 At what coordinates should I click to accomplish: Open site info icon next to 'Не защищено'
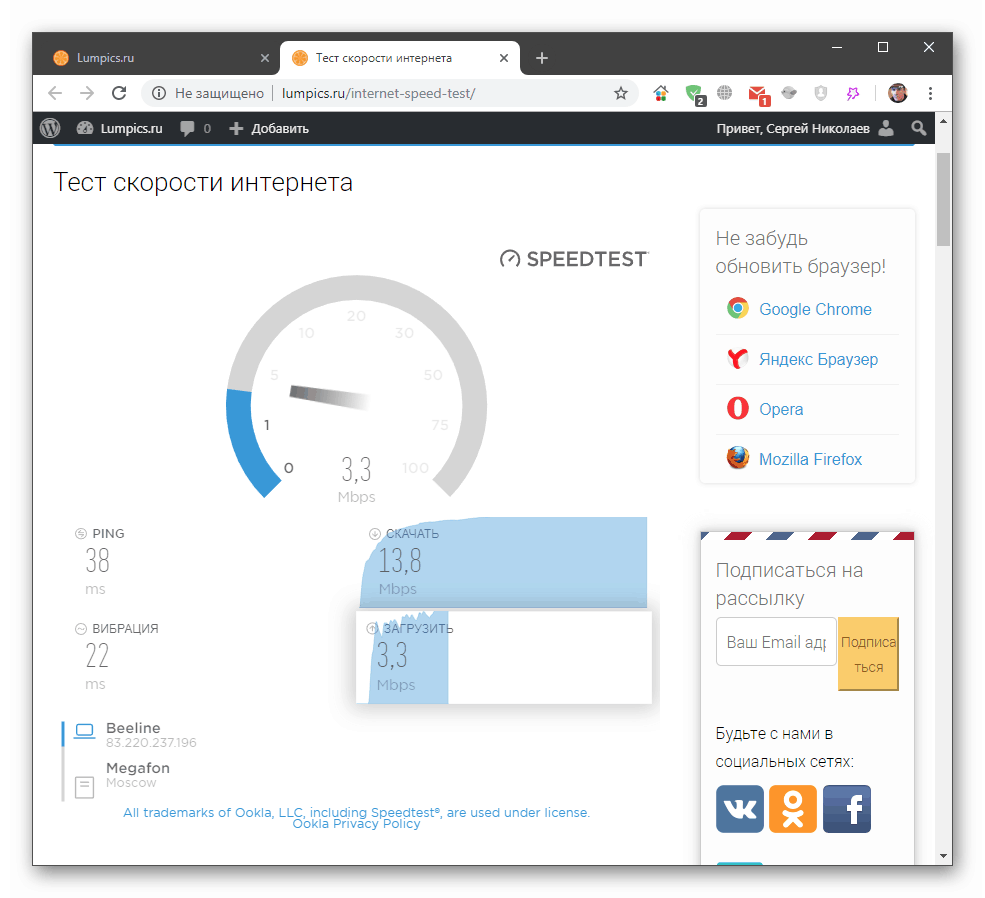click(x=159, y=94)
